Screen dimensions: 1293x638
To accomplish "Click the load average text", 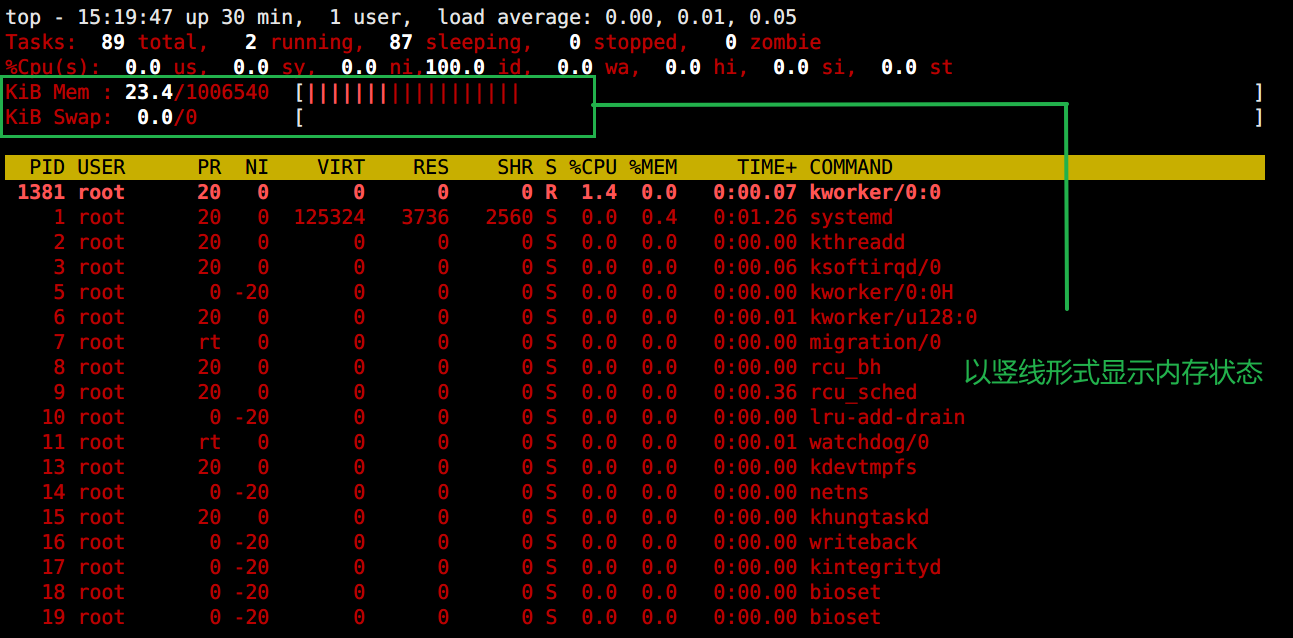I will click(x=617, y=18).
